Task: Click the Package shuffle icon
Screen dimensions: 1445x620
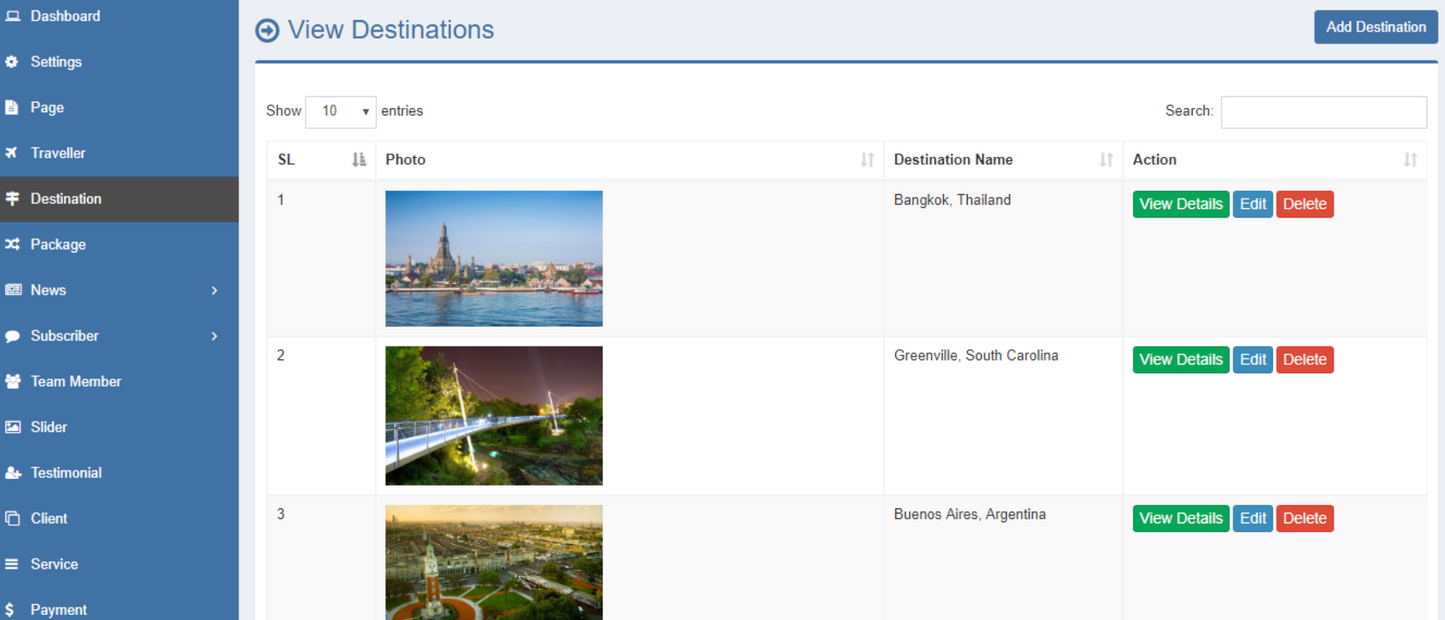Action: [x=12, y=244]
